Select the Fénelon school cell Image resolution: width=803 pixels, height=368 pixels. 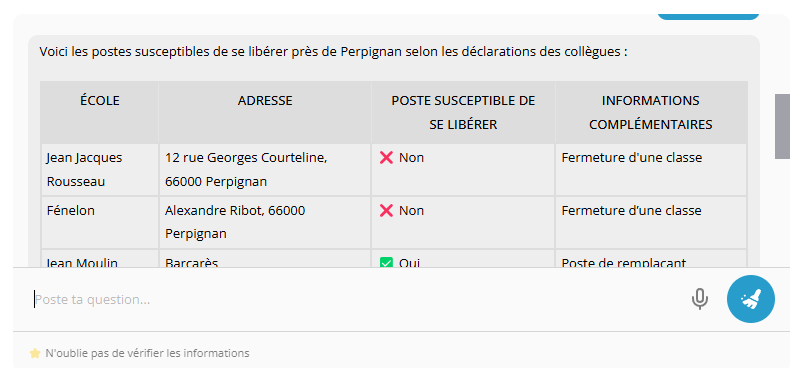tap(100, 223)
